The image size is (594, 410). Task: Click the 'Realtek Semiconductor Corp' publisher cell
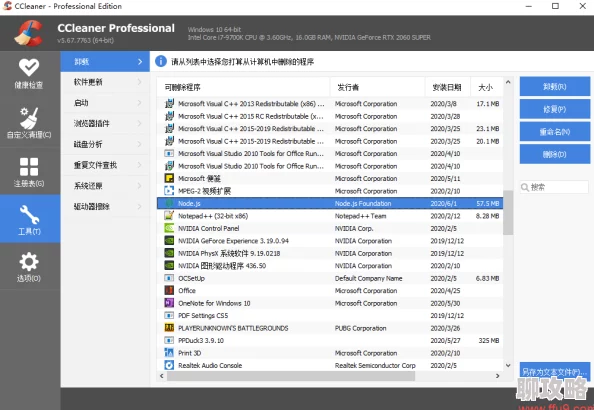(x=375, y=365)
